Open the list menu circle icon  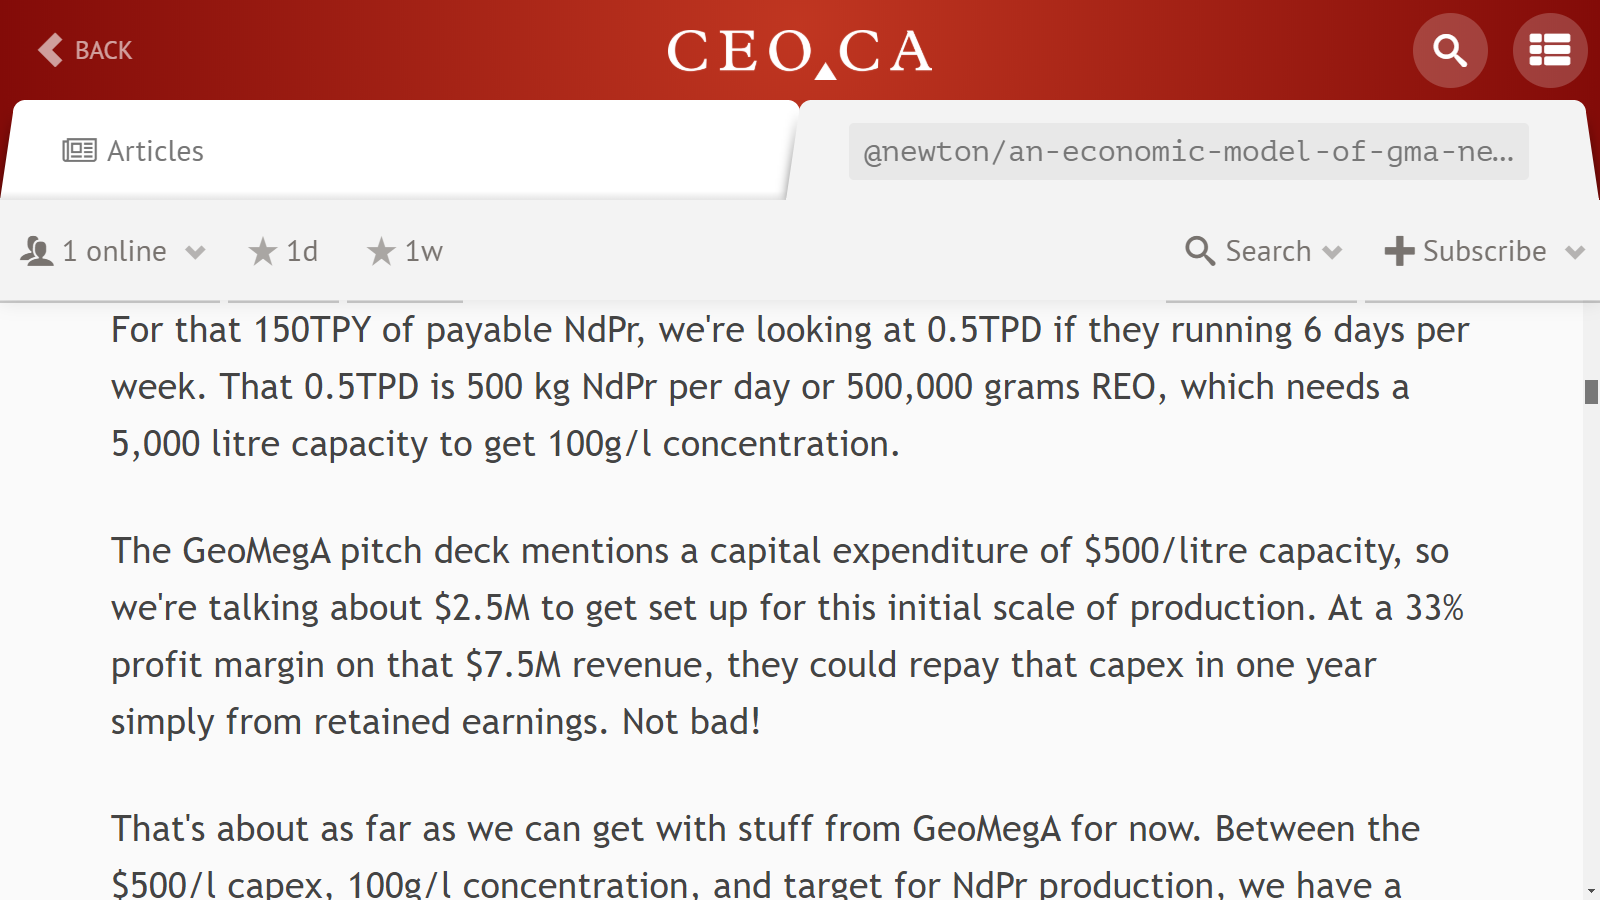tap(1550, 50)
